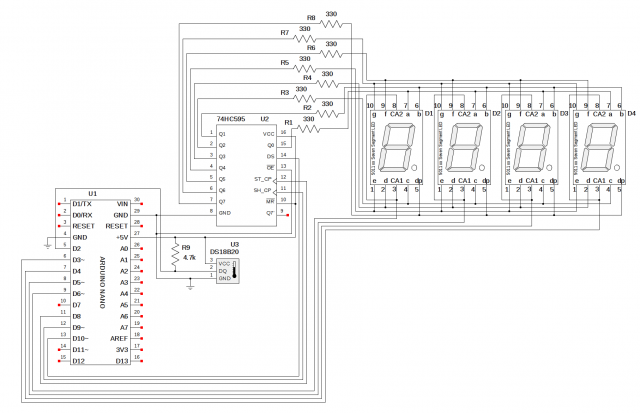Click the thermometer icon inside the DS18B20
Viewport: 640px width, 413px height.
coord(234,271)
